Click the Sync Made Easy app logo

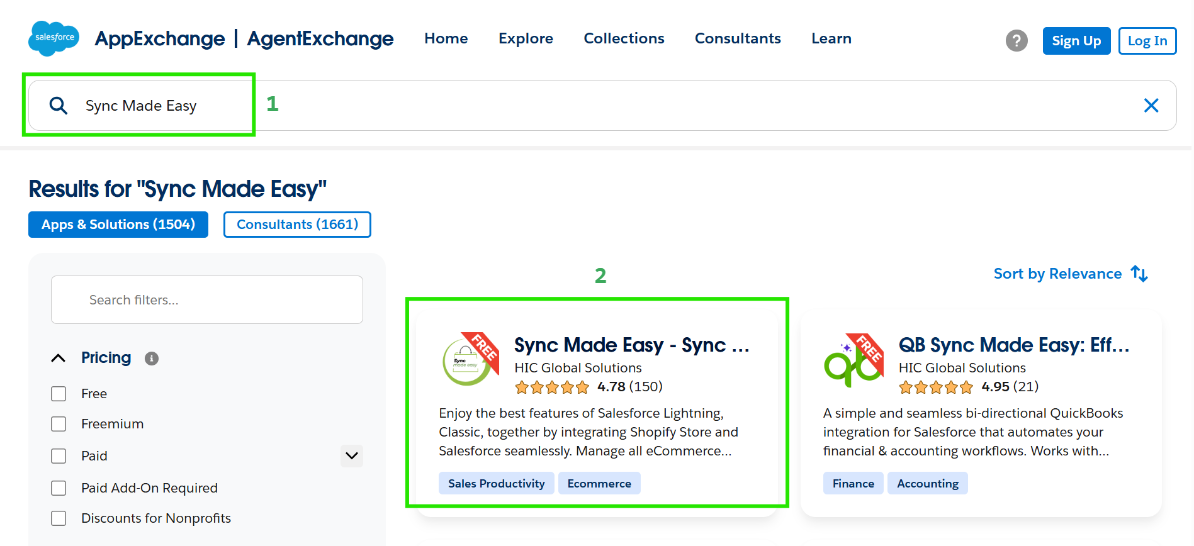point(467,360)
